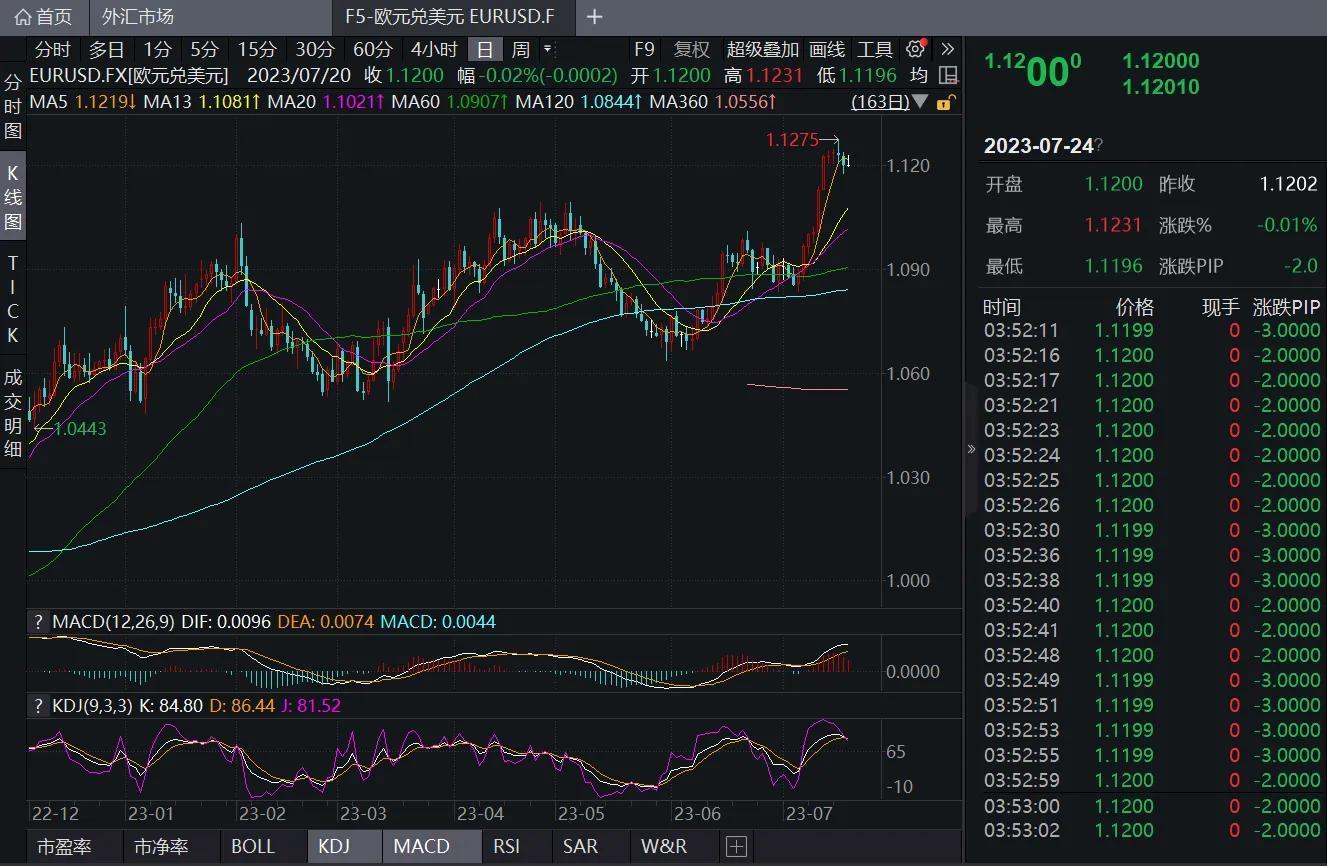
Task: Open a new tab with plus icon
Action: click(x=594, y=17)
